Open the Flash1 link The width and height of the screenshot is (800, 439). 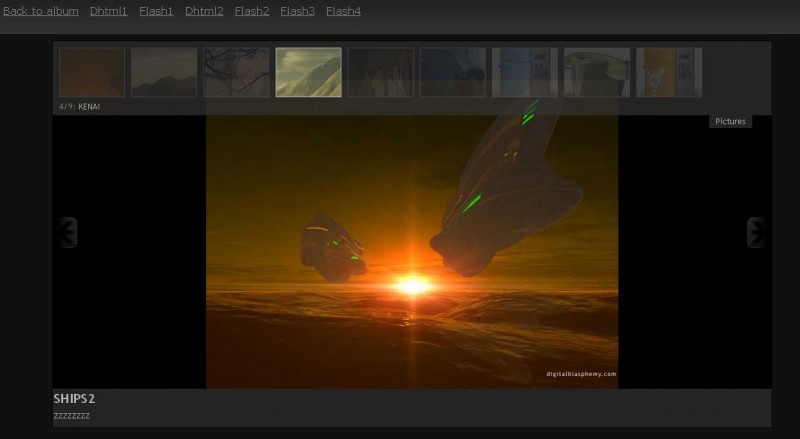[156, 11]
